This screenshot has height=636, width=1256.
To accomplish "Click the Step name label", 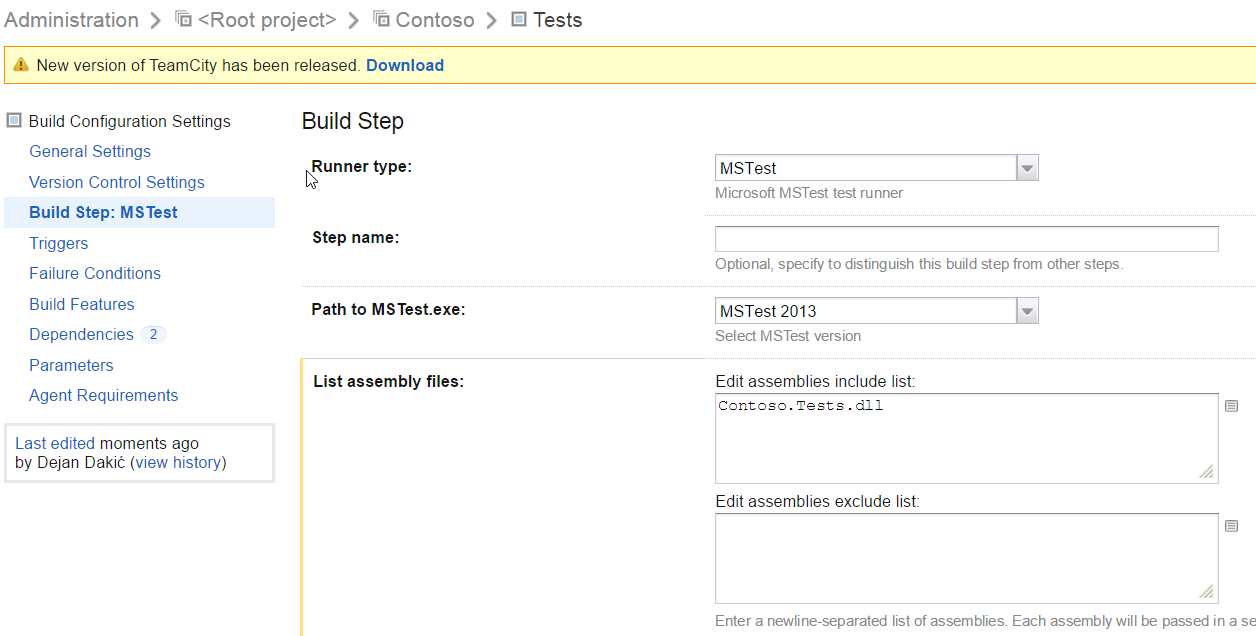I will point(356,237).
